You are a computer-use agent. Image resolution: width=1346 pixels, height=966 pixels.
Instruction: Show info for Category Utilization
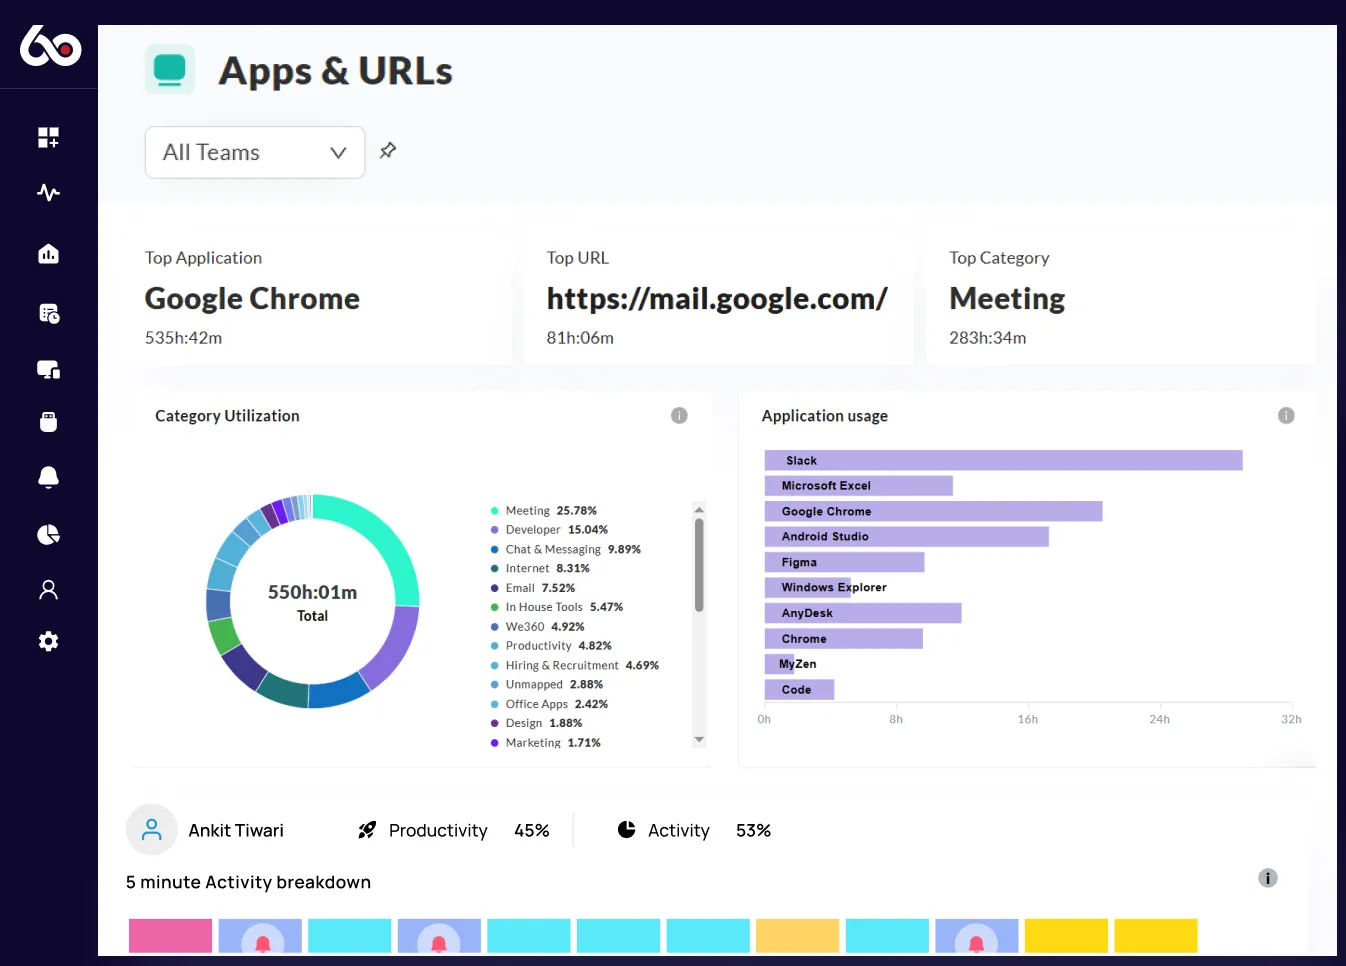pos(679,415)
